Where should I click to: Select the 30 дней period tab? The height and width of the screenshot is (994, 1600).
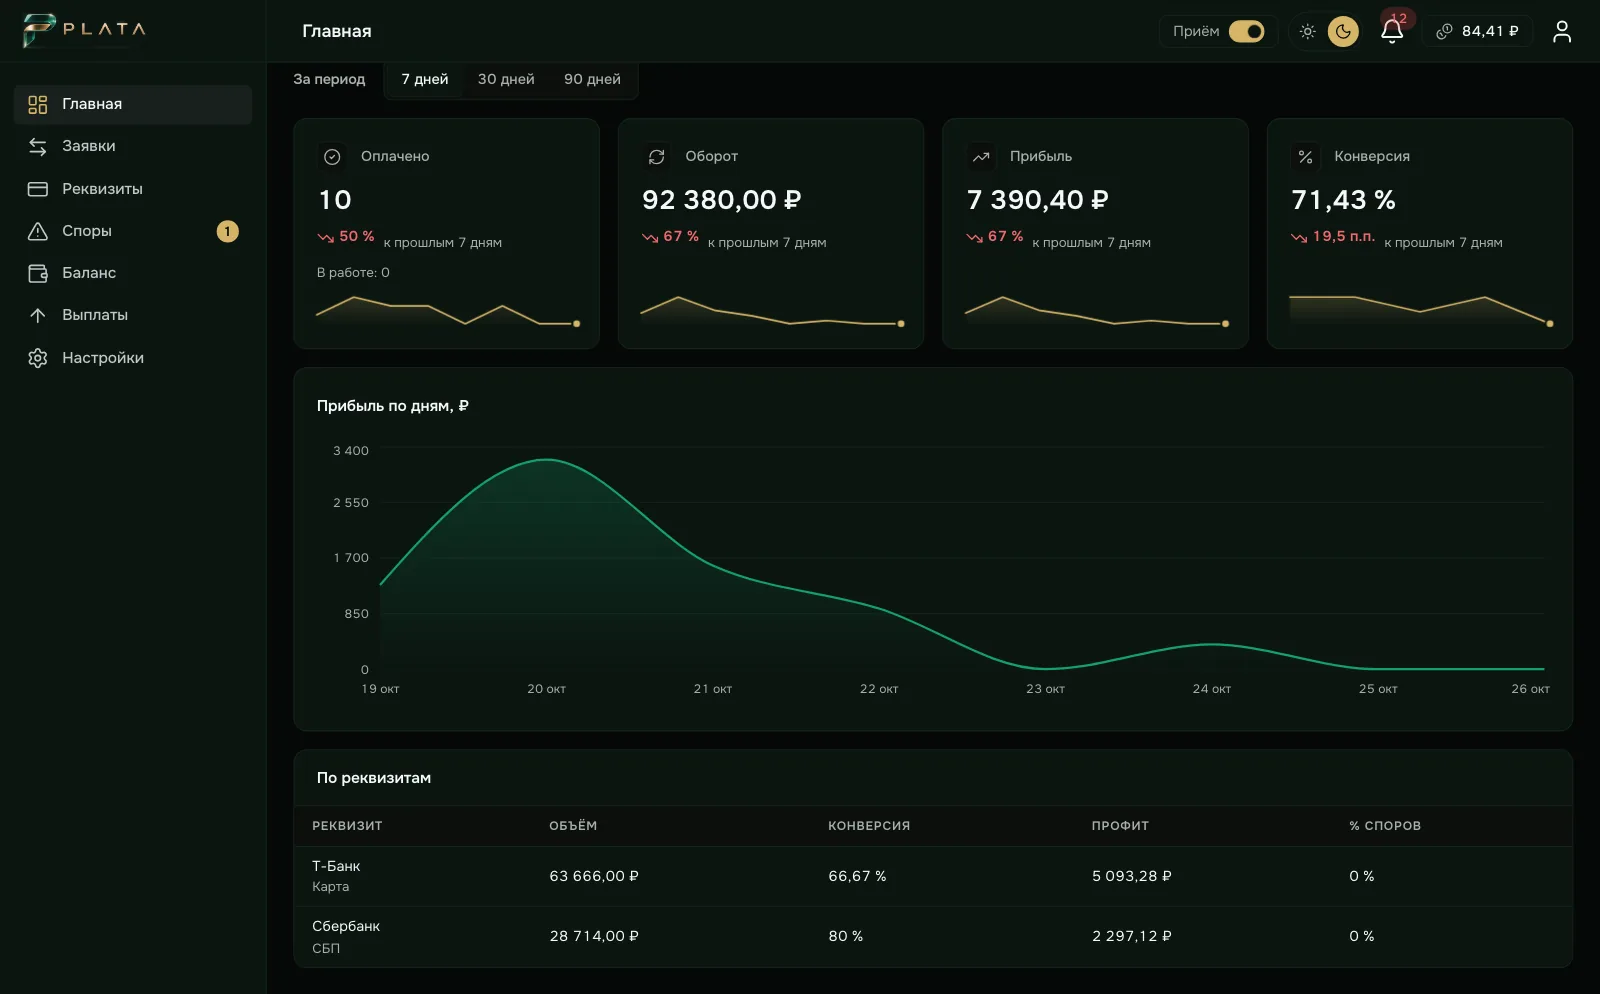tap(506, 79)
